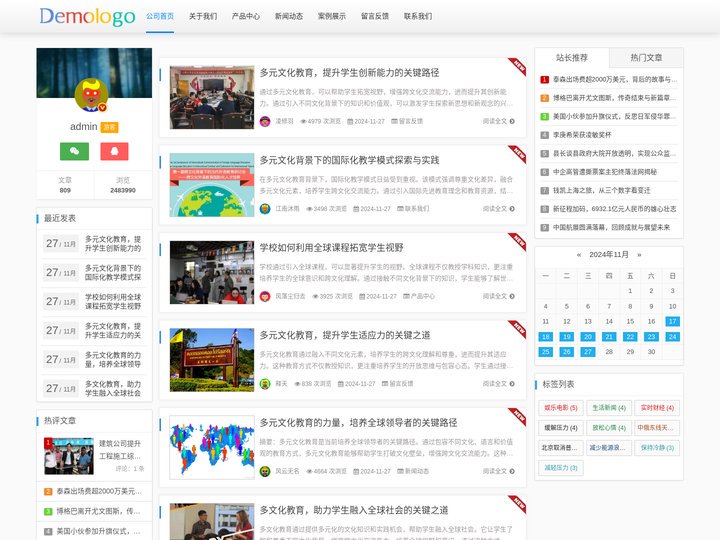Click thumbnail of 提升学生创新能力 meeting room article
The height and width of the screenshot is (540, 720).
[212, 97]
